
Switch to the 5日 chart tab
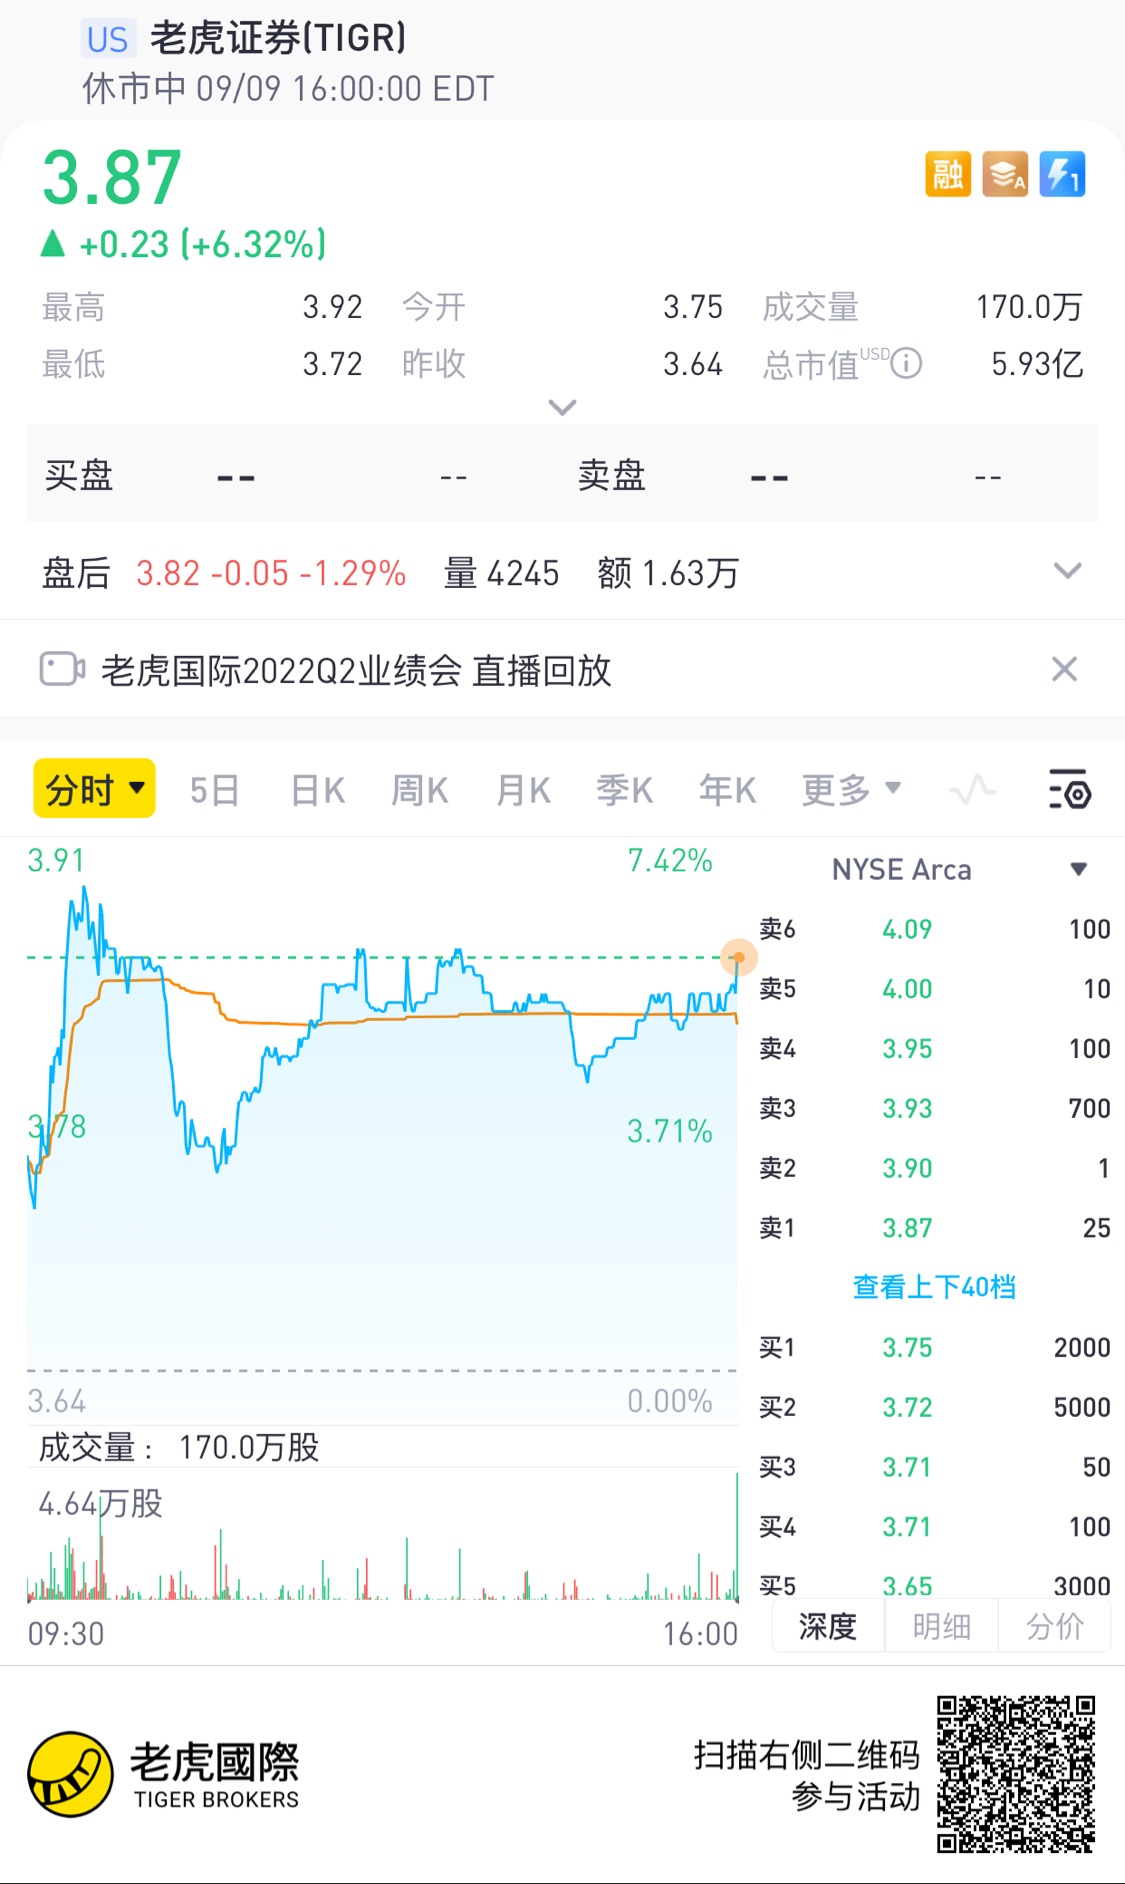click(214, 790)
